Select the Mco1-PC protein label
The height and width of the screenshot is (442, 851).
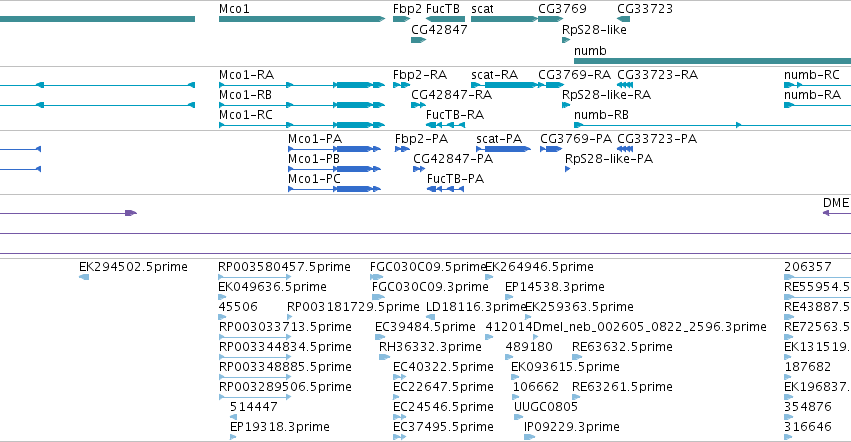point(314,179)
